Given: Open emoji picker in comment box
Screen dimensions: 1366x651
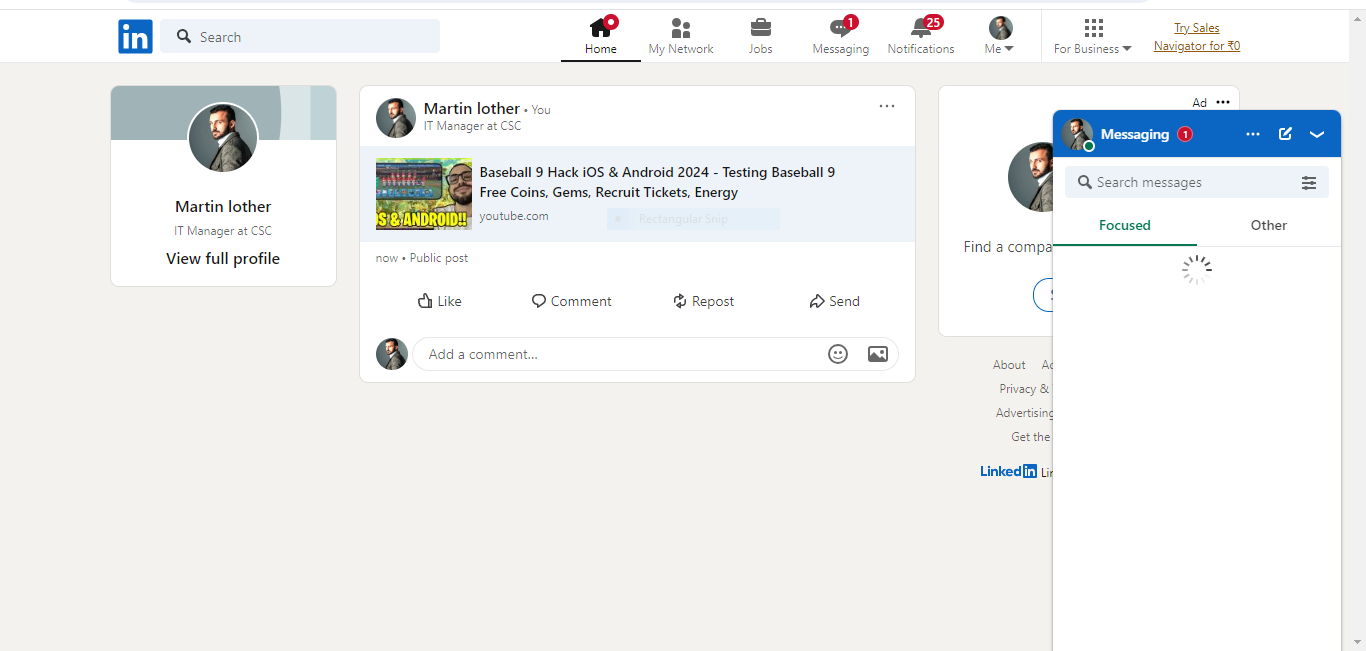Looking at the screenshot, I should (838, 354).
